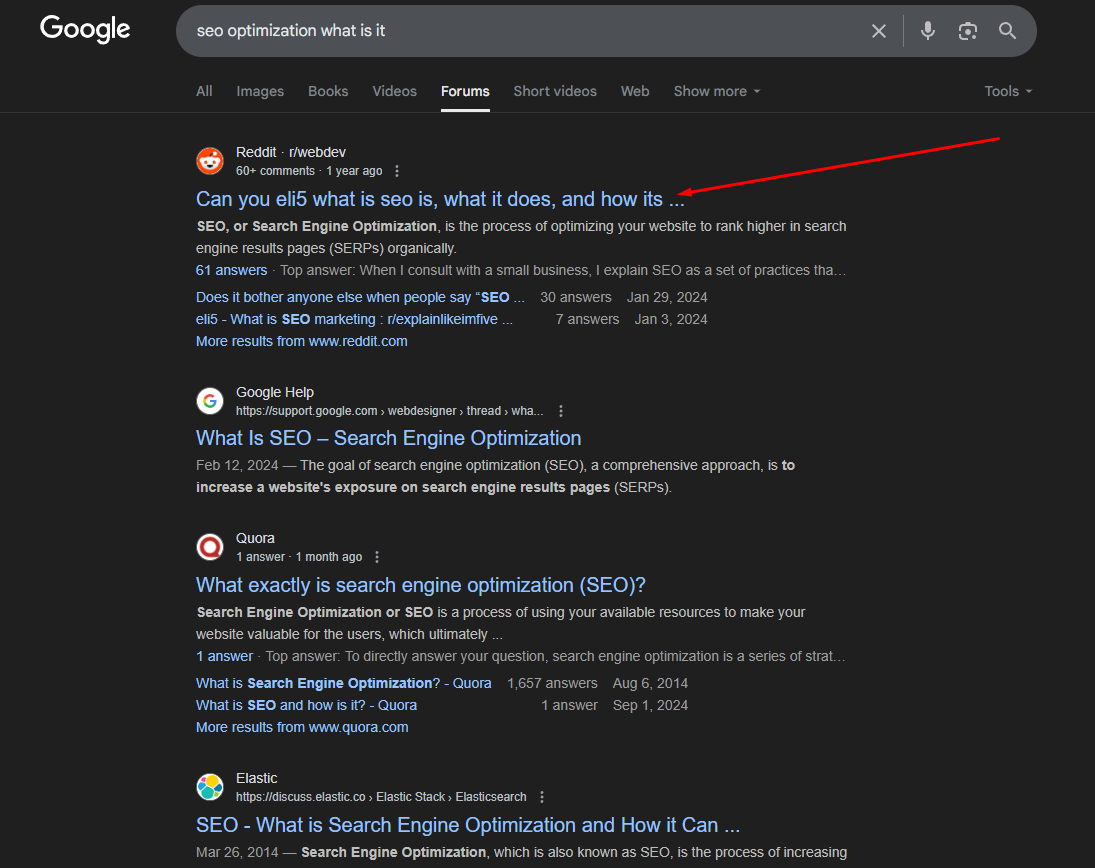
Task: Clear the search query with the X icon
Action: 879,31
